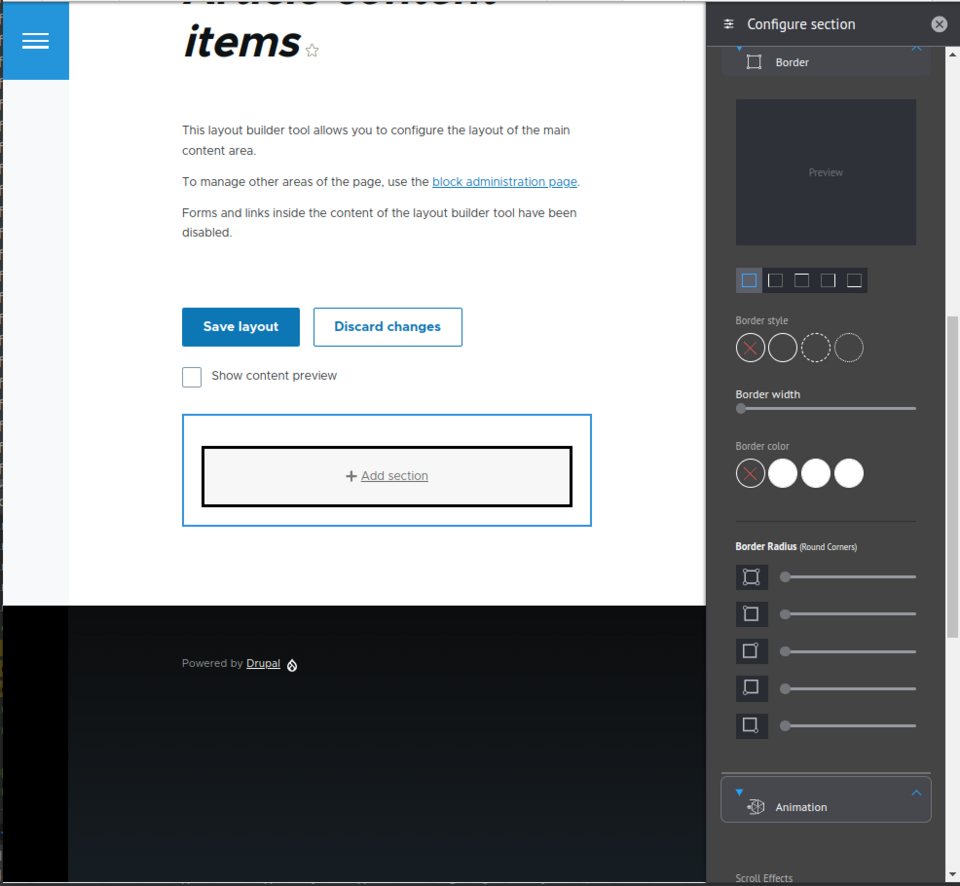960x886 pixels.
Task: Pick the first white border color swatch
Action: tap(782, 473)
